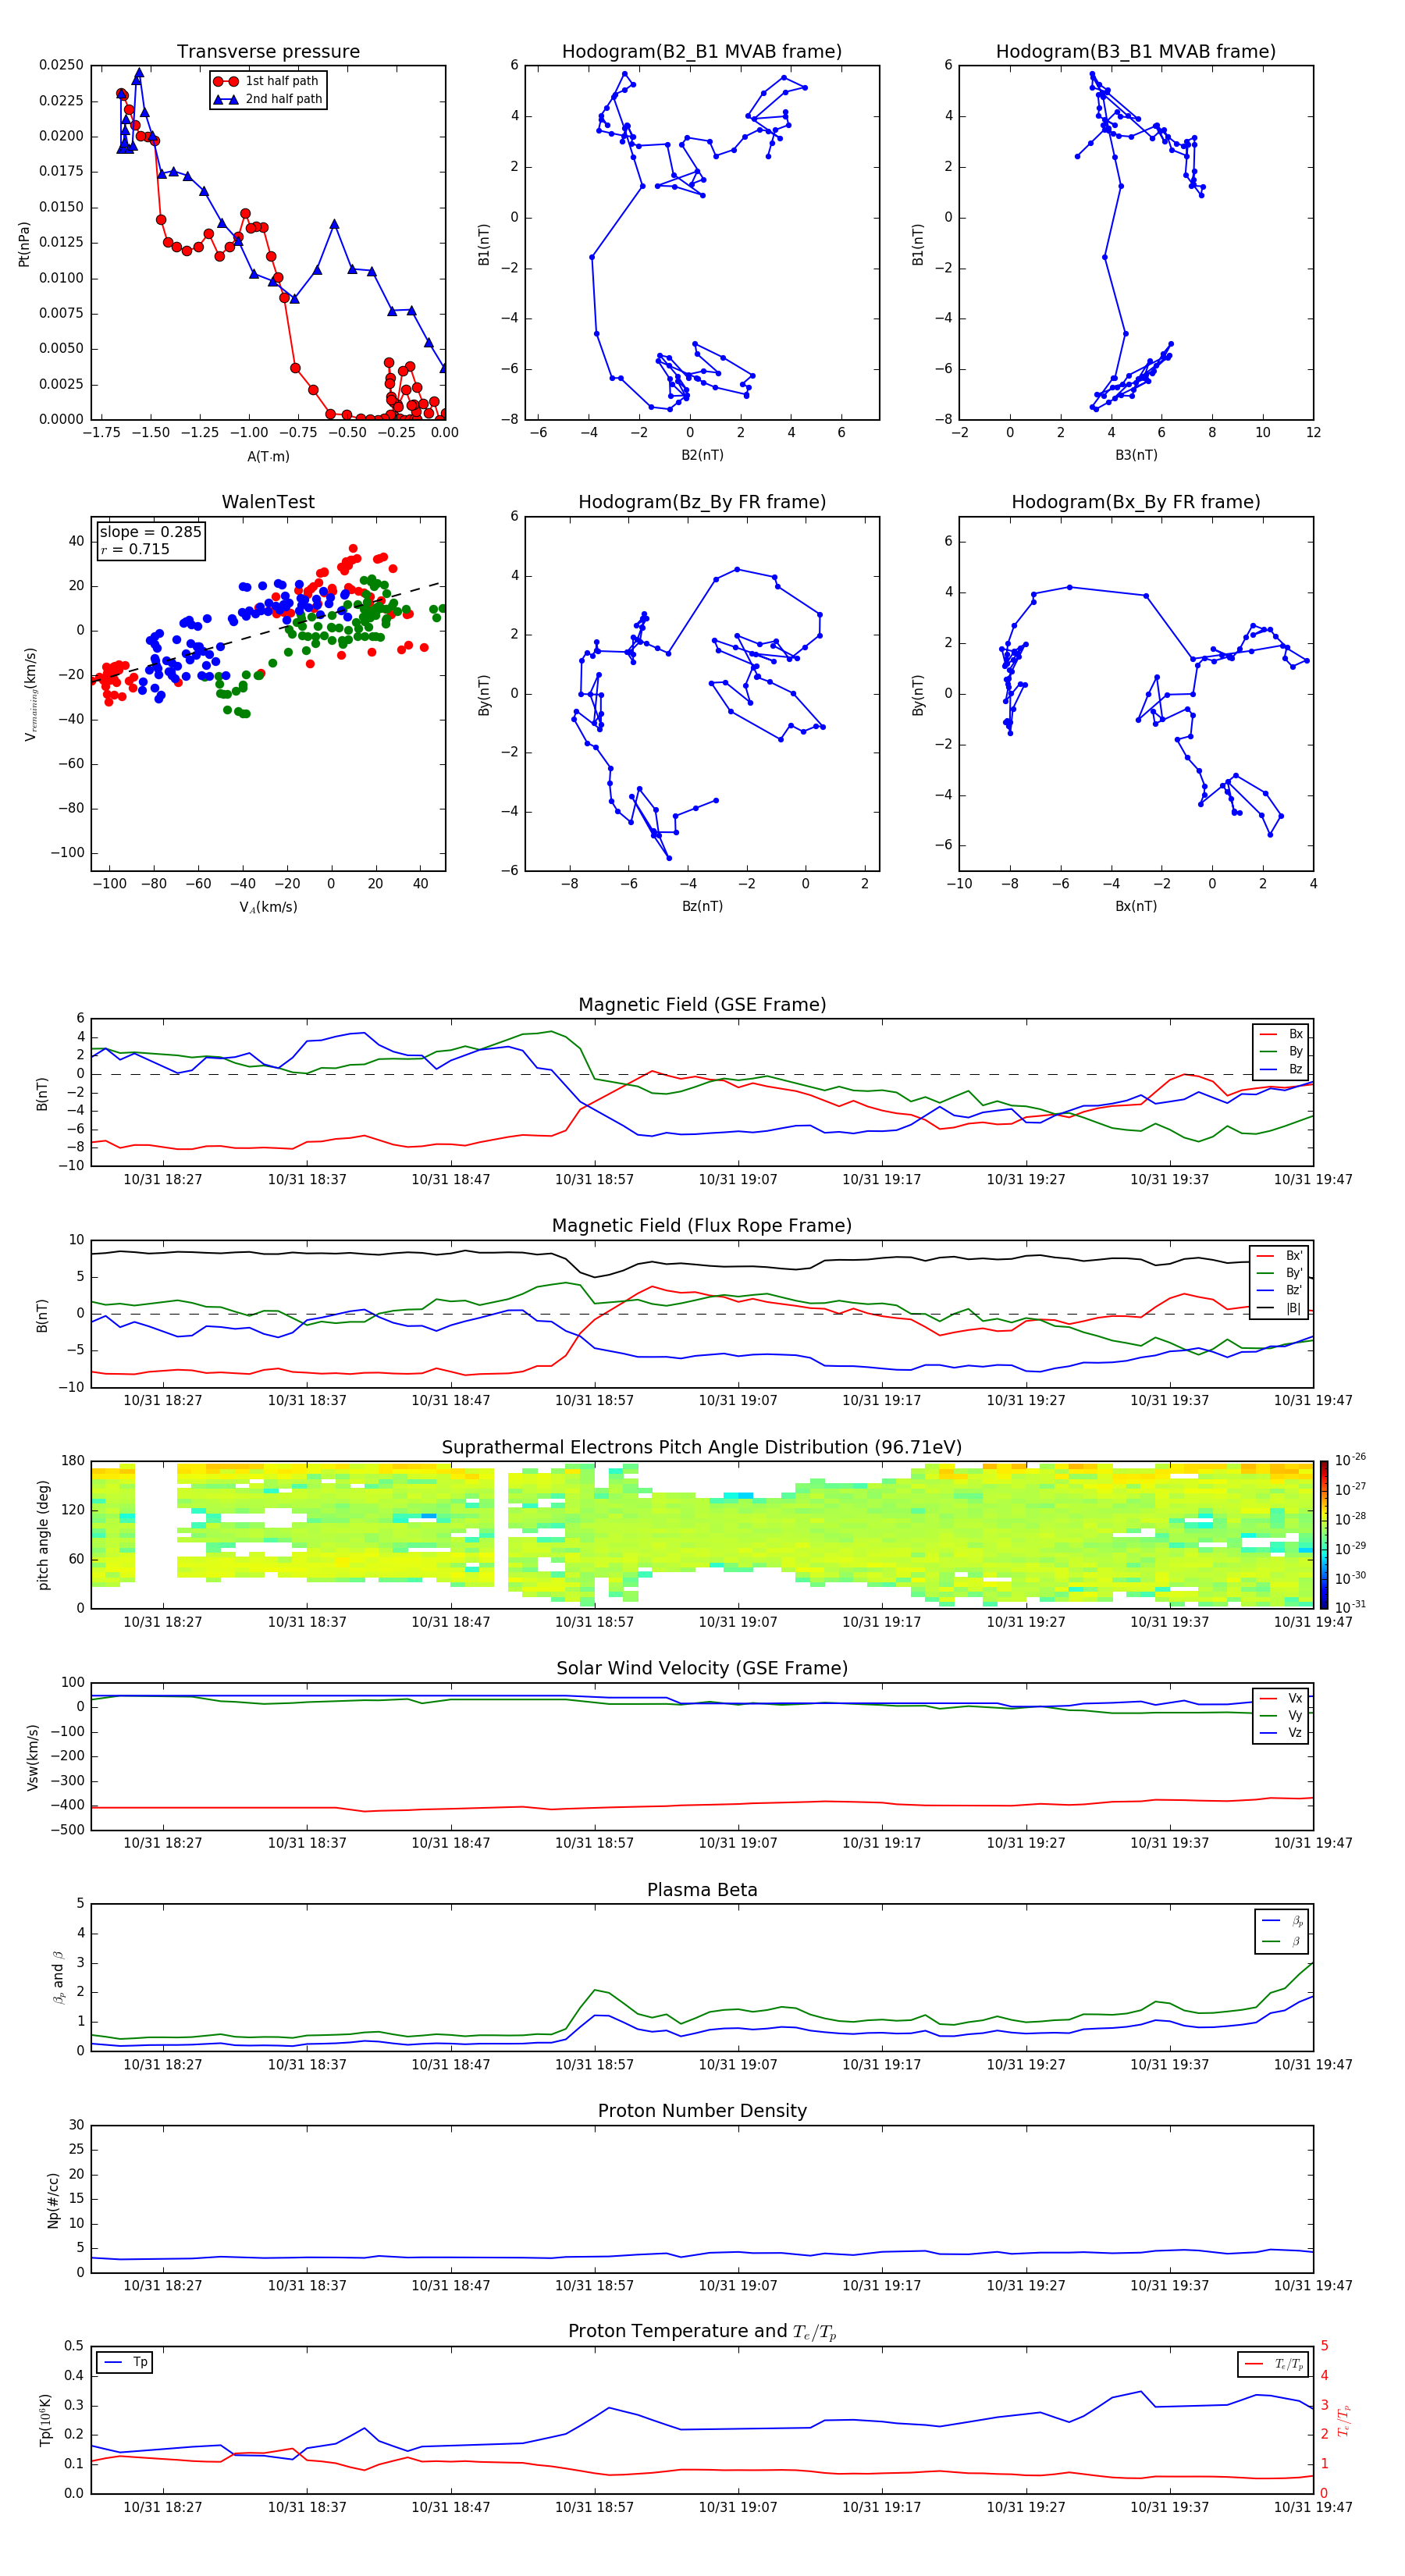Click '|B|' in the Flux Rope legend
1405x2576 pixels.
click(x=1294, y=1308)
